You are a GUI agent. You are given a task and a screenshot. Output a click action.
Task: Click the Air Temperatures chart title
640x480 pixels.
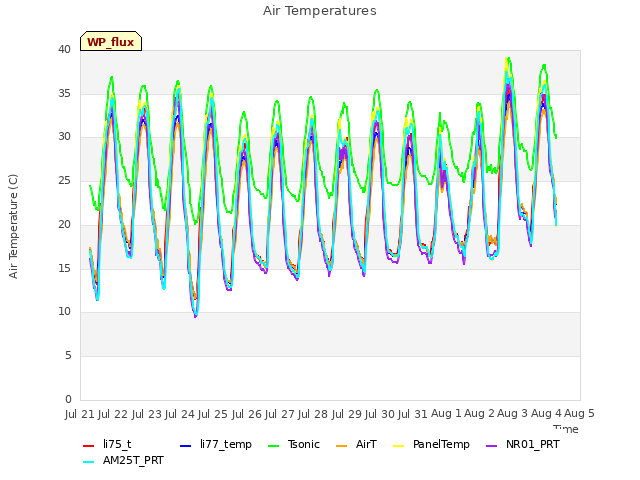320,11
